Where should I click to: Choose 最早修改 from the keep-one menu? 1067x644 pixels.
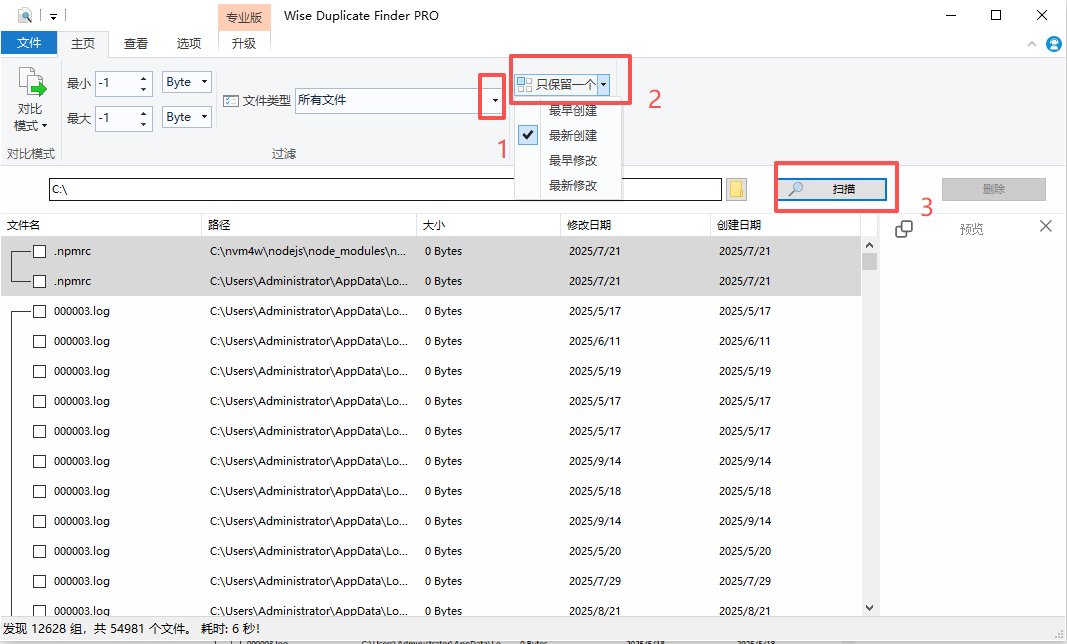tap(572, 161)
